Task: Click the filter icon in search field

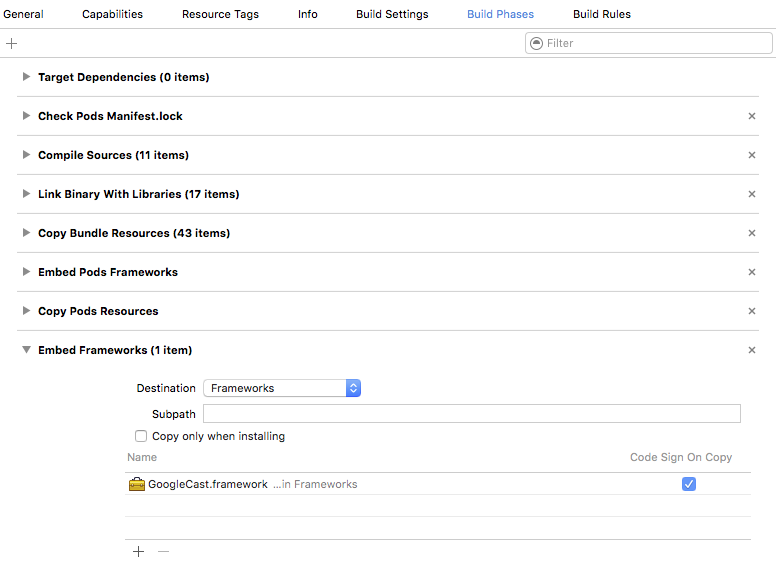Action: pyautogui.click(x=537, y=43)
